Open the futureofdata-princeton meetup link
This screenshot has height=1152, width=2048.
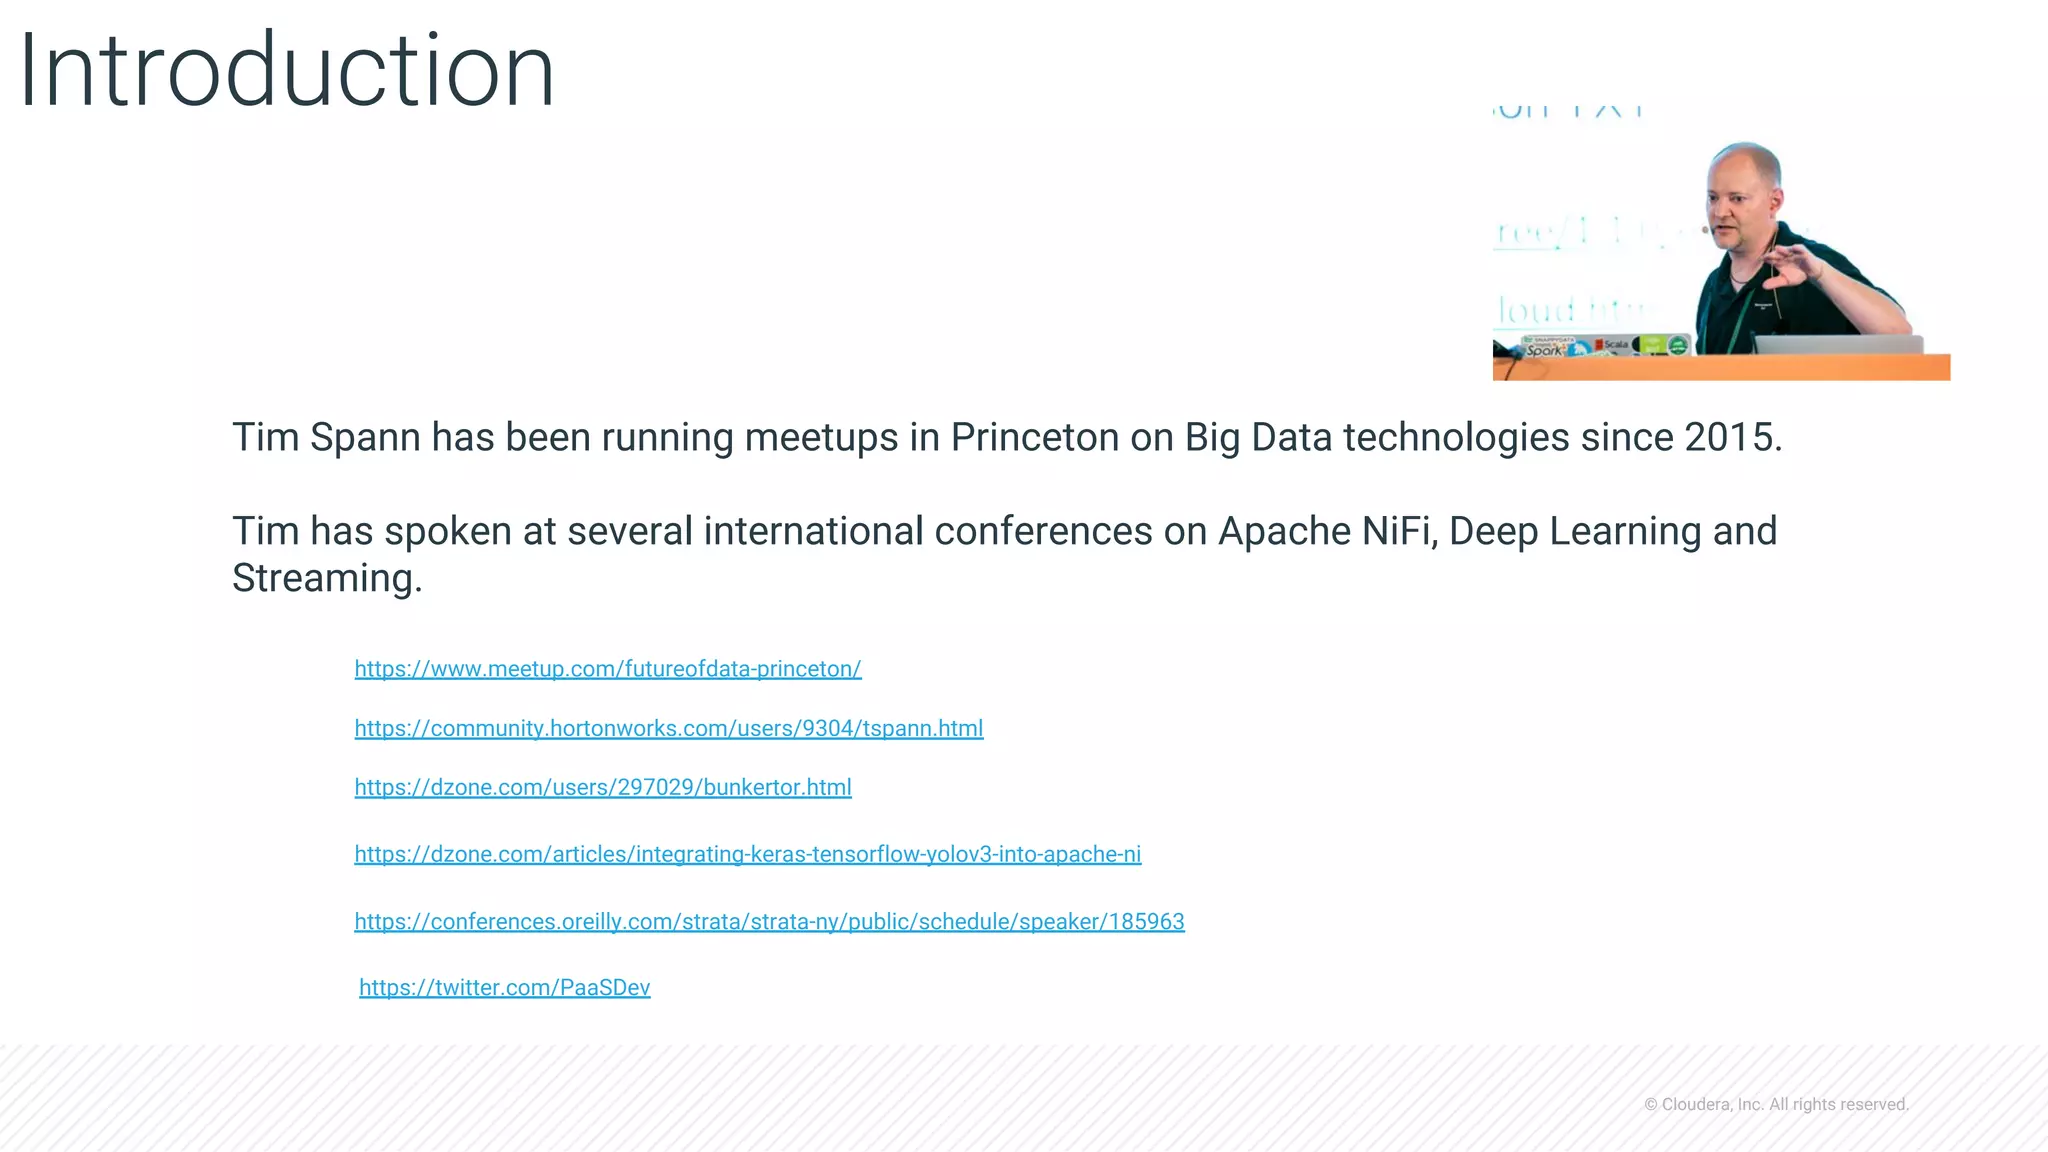click(608, 669)
